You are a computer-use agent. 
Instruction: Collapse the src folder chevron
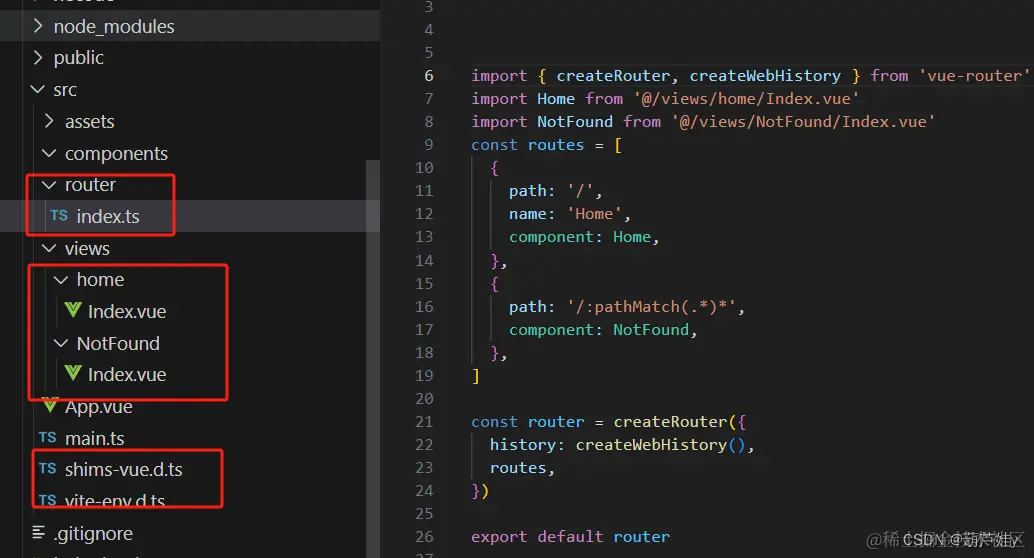point(38,89)
